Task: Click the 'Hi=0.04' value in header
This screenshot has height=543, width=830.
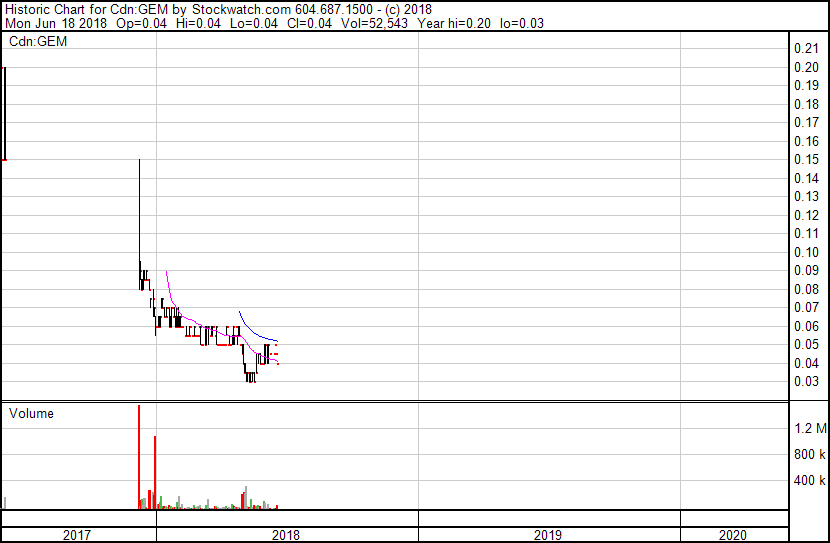Action: click(199, 23)
